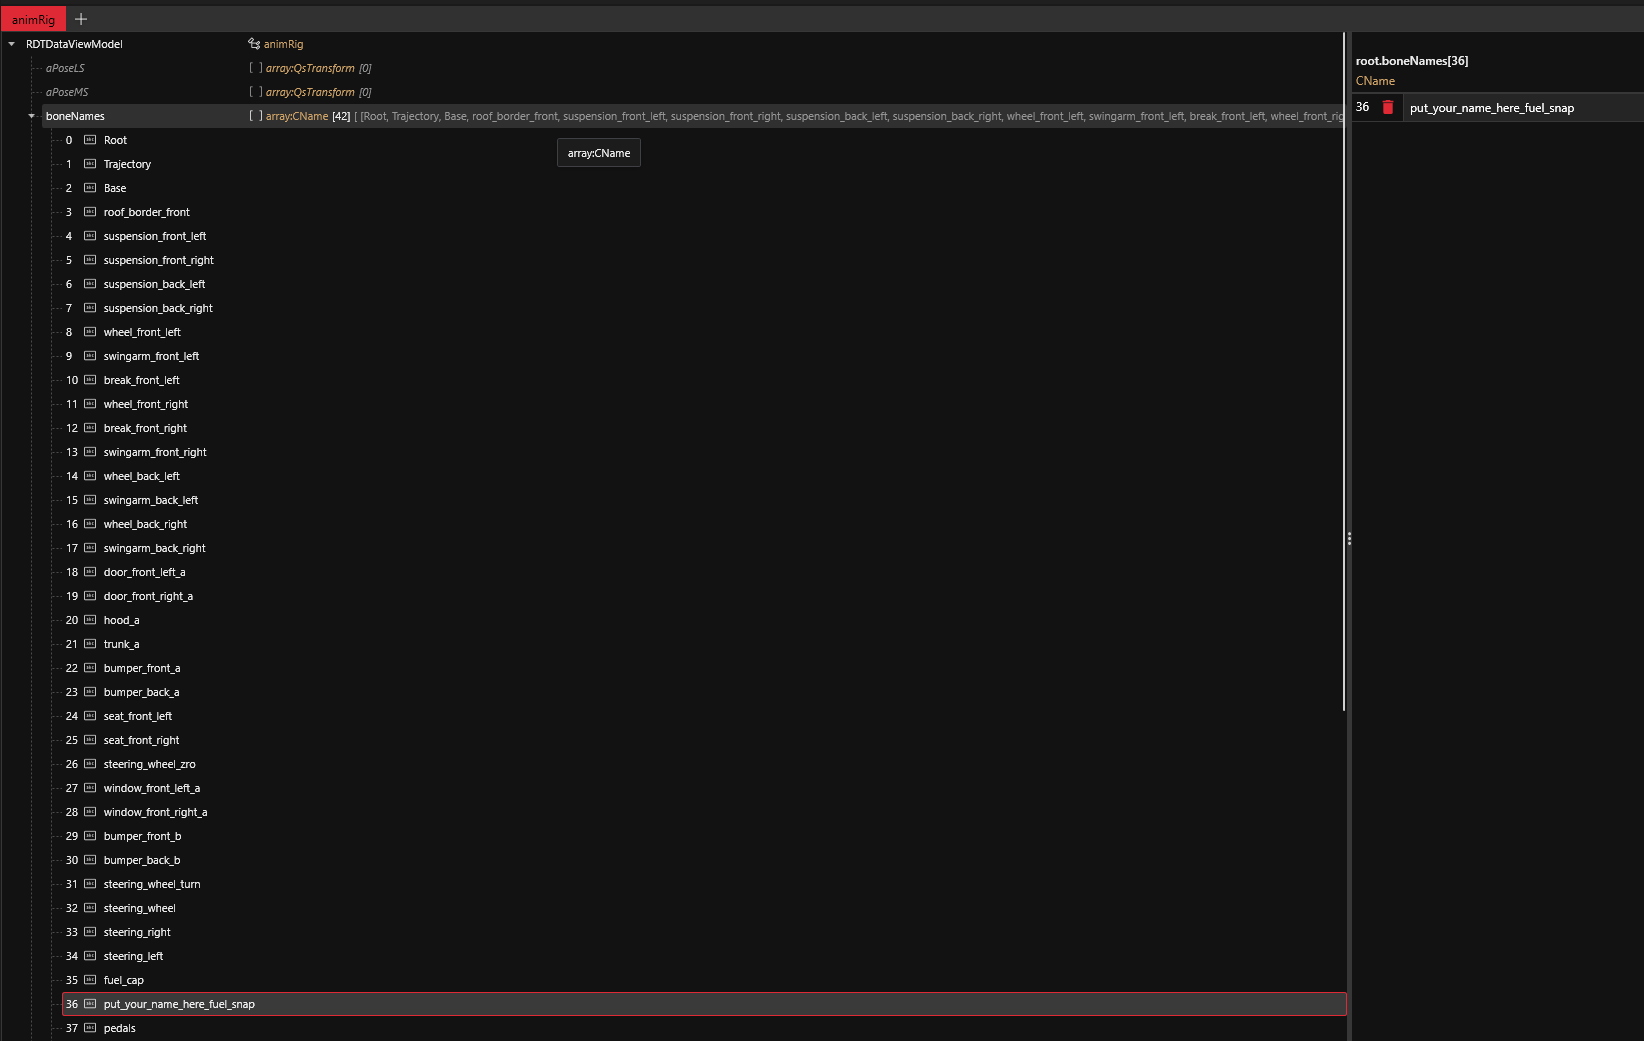Click the CName icon beside pedals
This screenshot has height=1041, width=1644.
pyautogui.click(x=90, y=1028)
